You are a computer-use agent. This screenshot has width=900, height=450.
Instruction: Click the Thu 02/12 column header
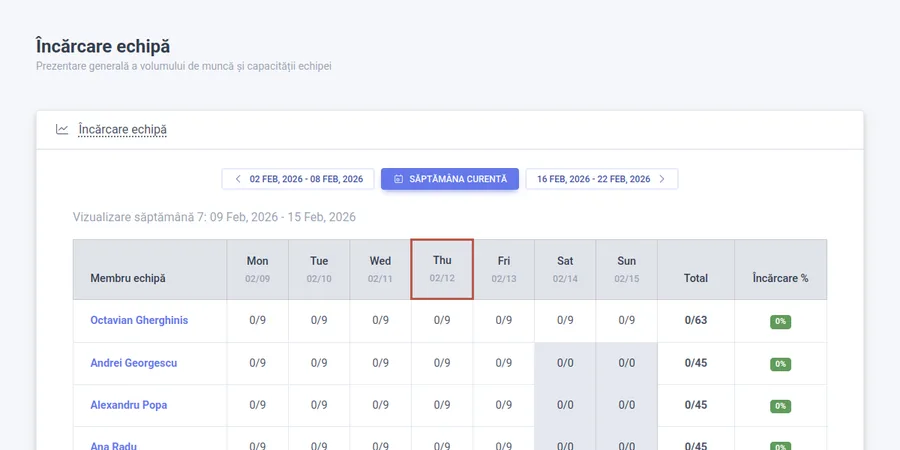click(442, 269)
